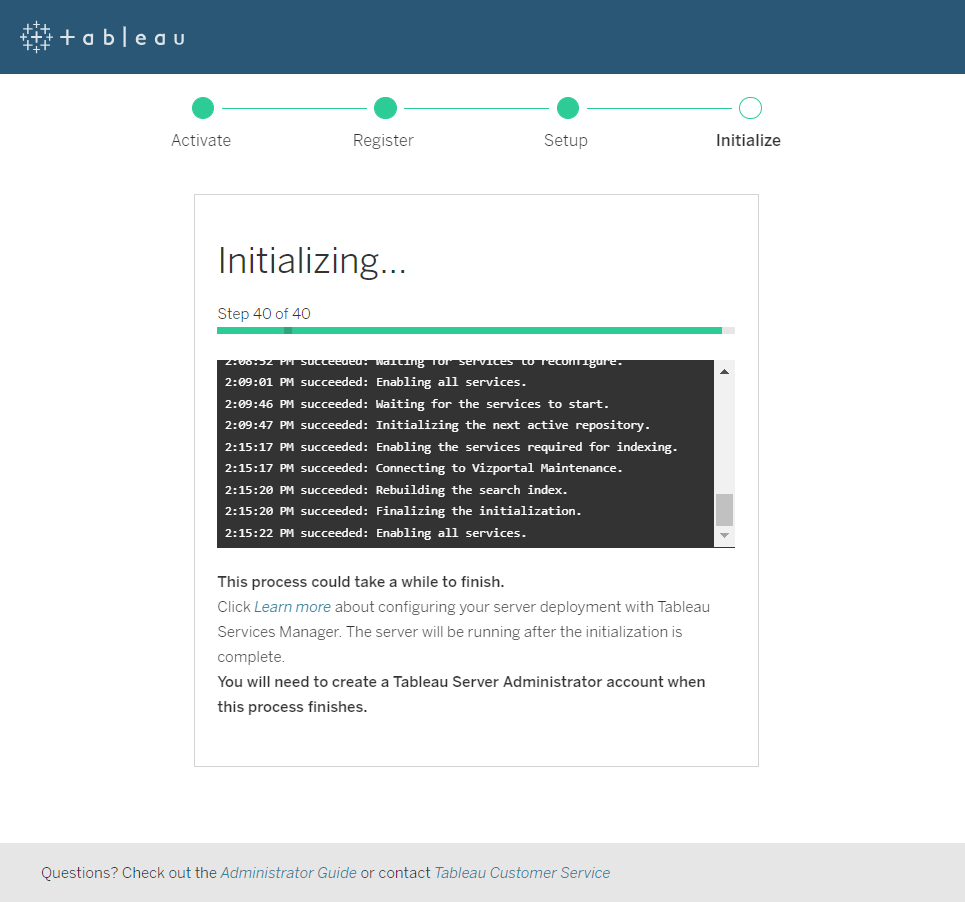This screenshot has width=965, height=902.
Task: Click the Tableau Server Administrator account notice
Action: coord(462,694)
